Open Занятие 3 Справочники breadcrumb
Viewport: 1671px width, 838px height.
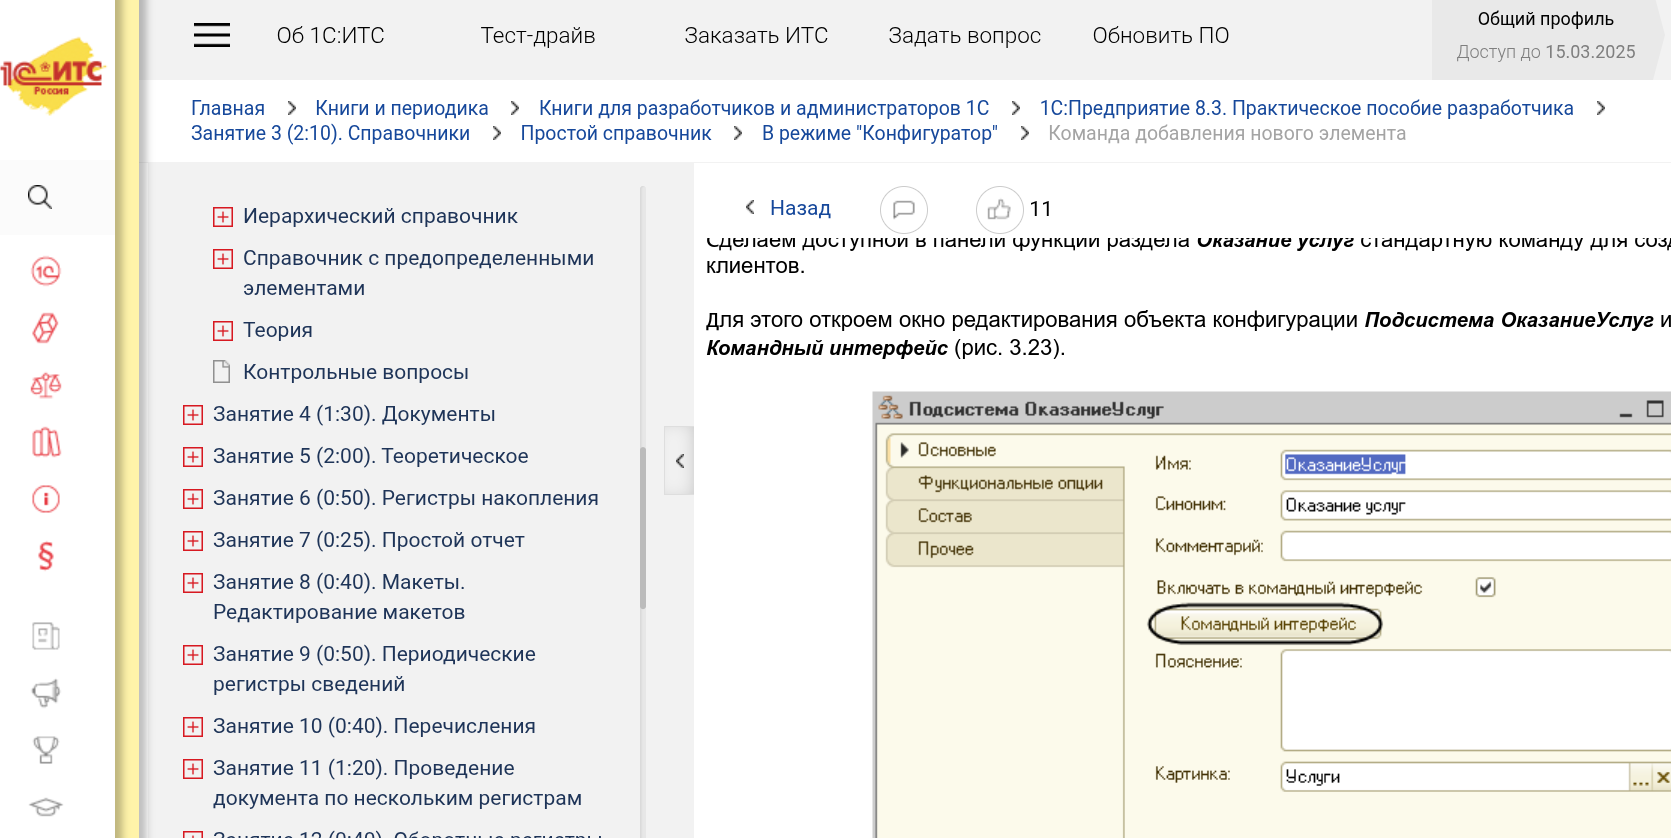pos(330,133)
